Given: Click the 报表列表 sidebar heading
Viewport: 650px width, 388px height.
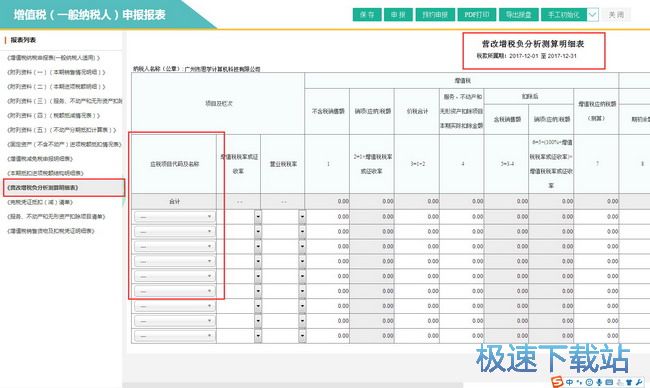Looking at the screenshot, I should point(23,40).
